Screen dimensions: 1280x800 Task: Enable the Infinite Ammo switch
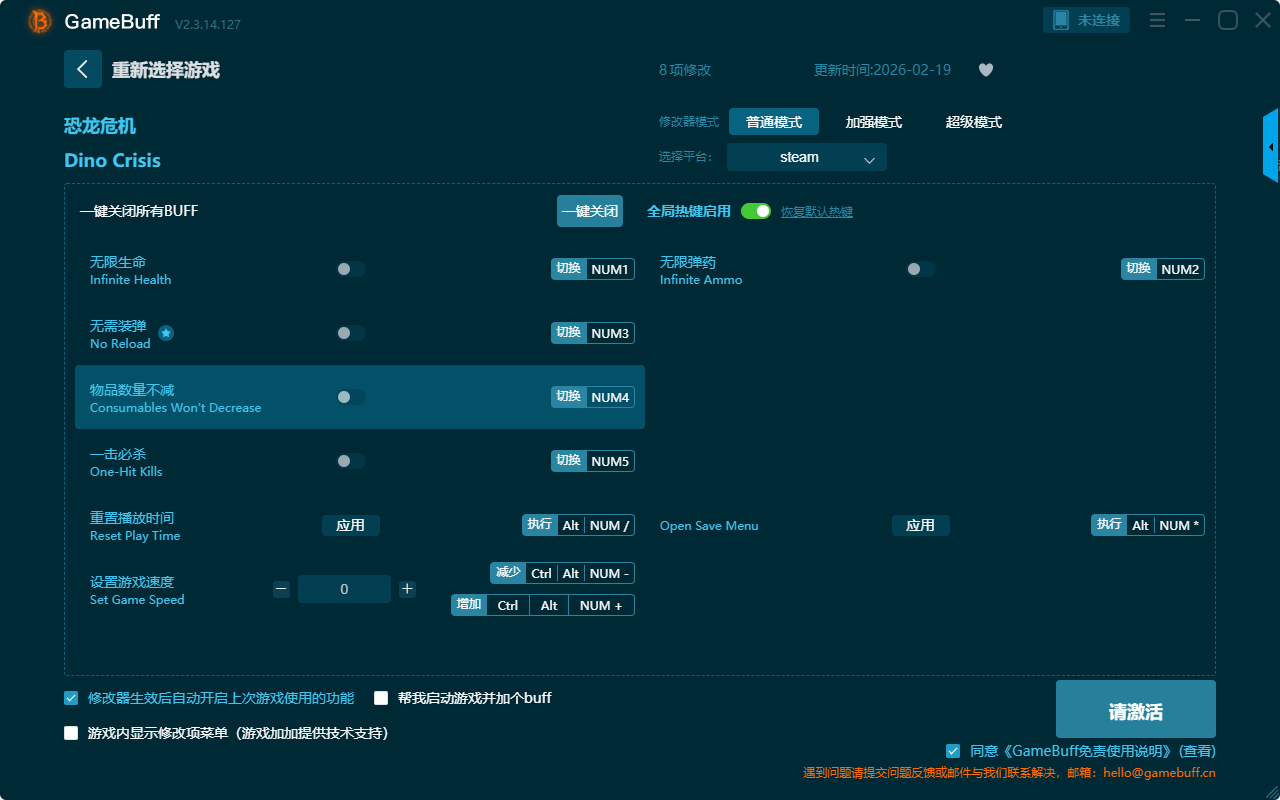pos(920,269)
